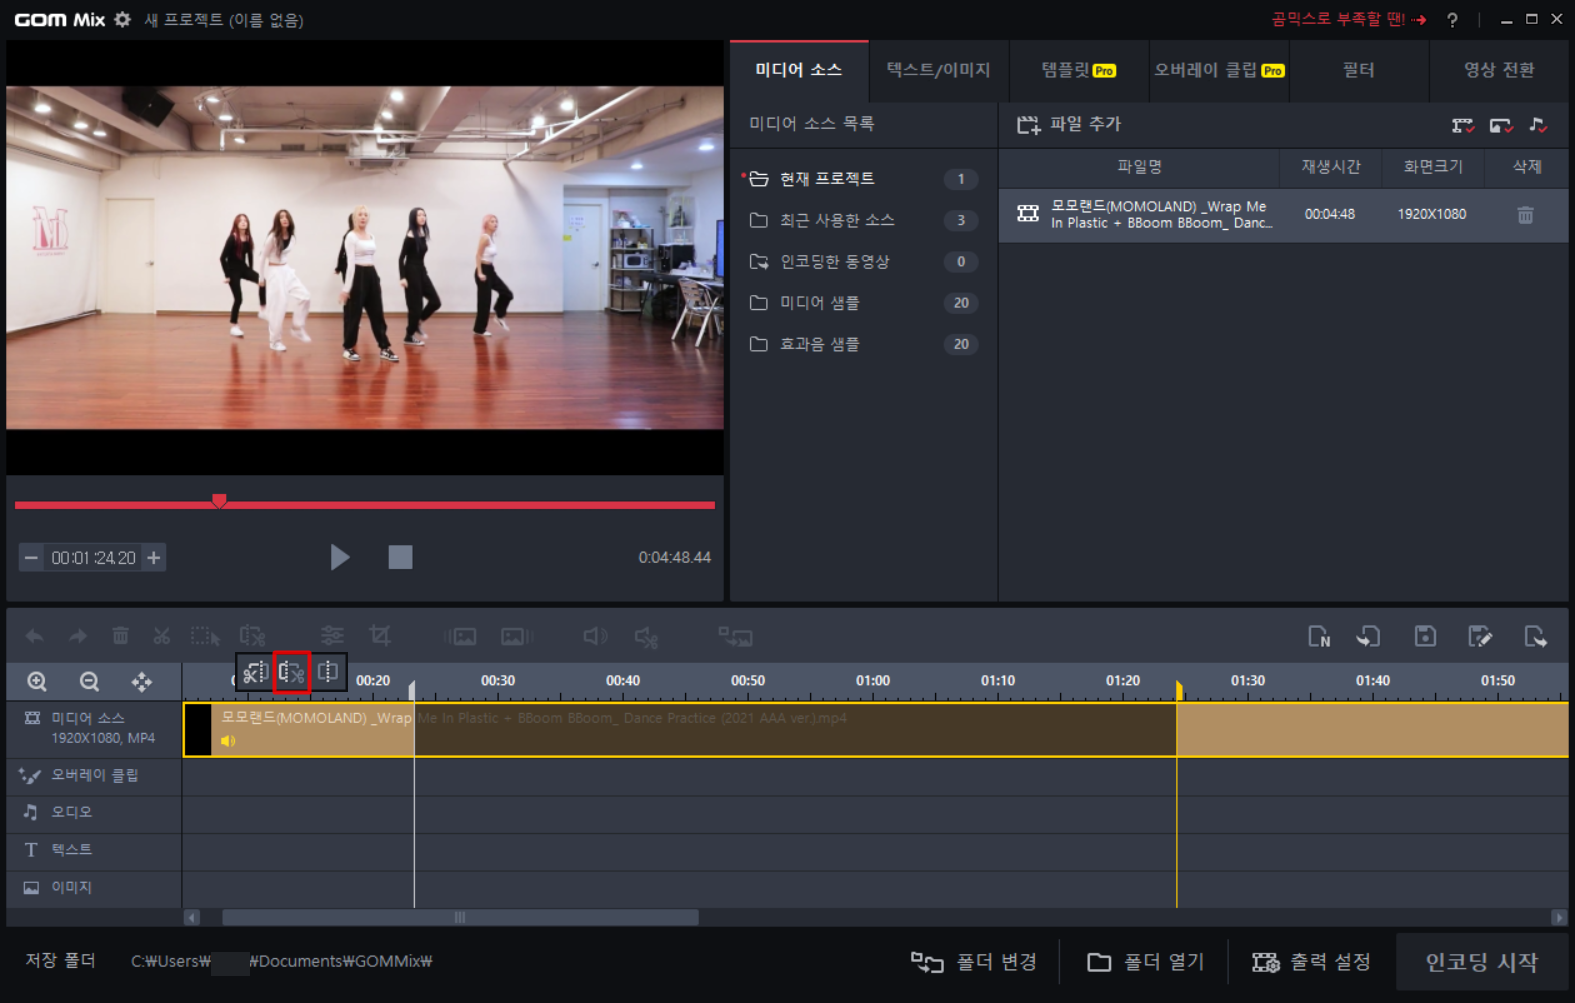Play the preview video

[340, 557]
